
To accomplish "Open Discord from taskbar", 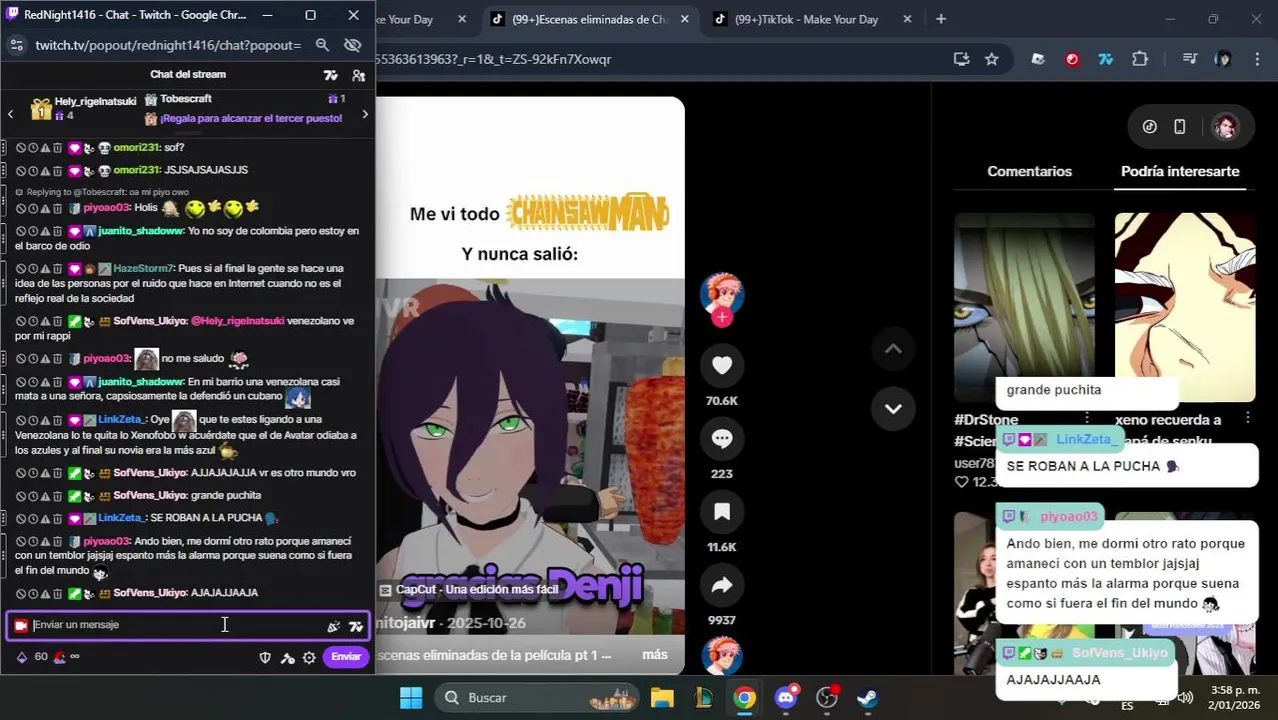I will coord(786,697).
